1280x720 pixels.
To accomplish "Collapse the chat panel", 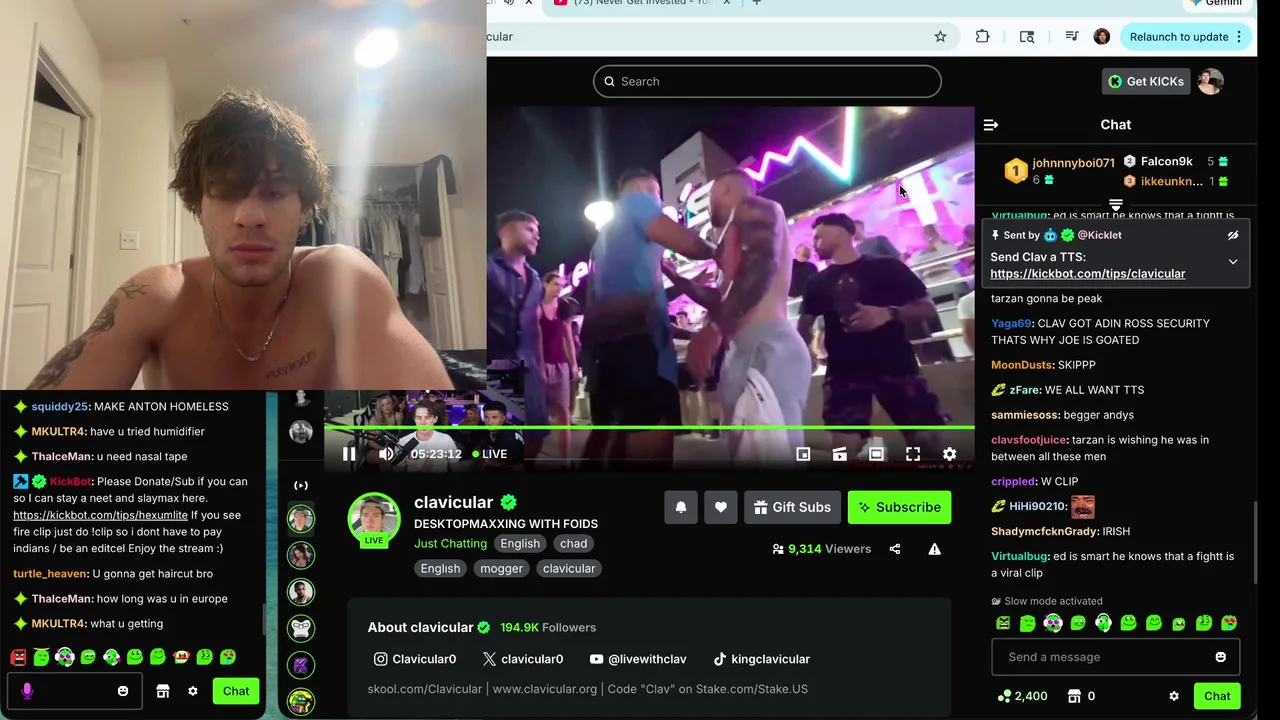I will tap(991, 125).
